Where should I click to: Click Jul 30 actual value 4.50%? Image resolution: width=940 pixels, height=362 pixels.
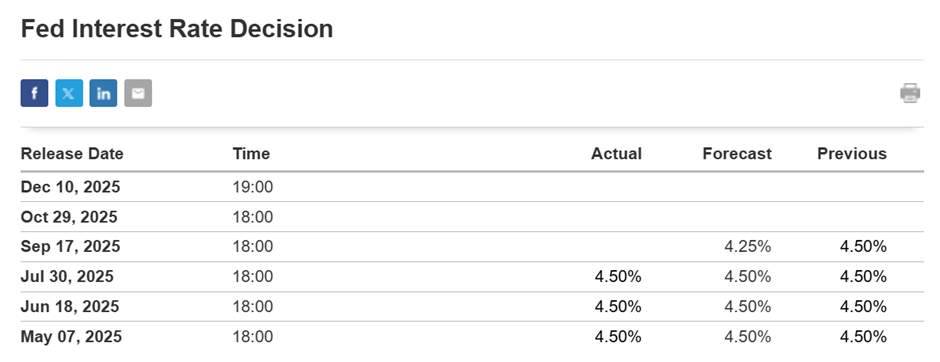(618, 276)
